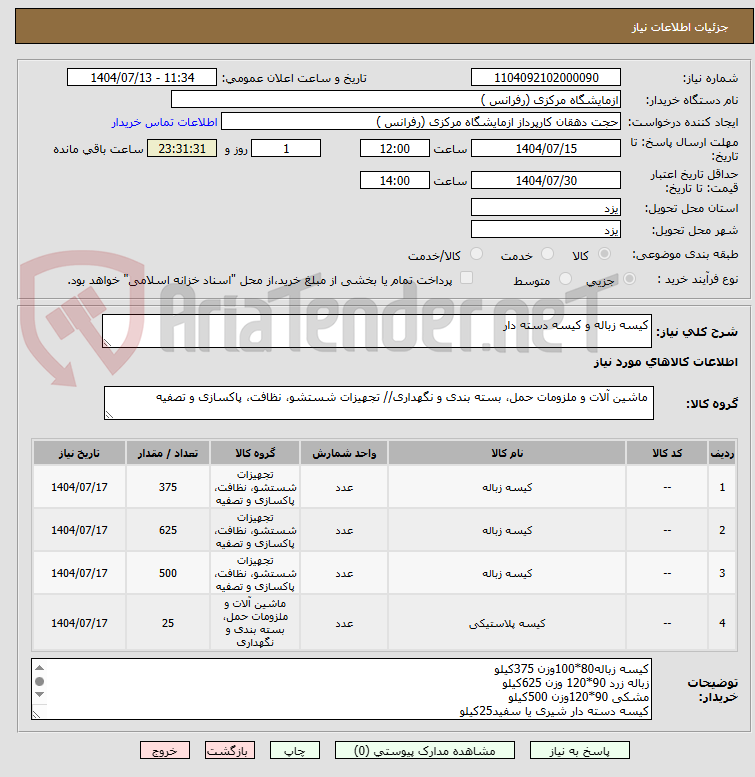The height and width of the screenshot is (777, 755).
Task: Click the تاریخ نیاز column header
Action: [79, 453]
